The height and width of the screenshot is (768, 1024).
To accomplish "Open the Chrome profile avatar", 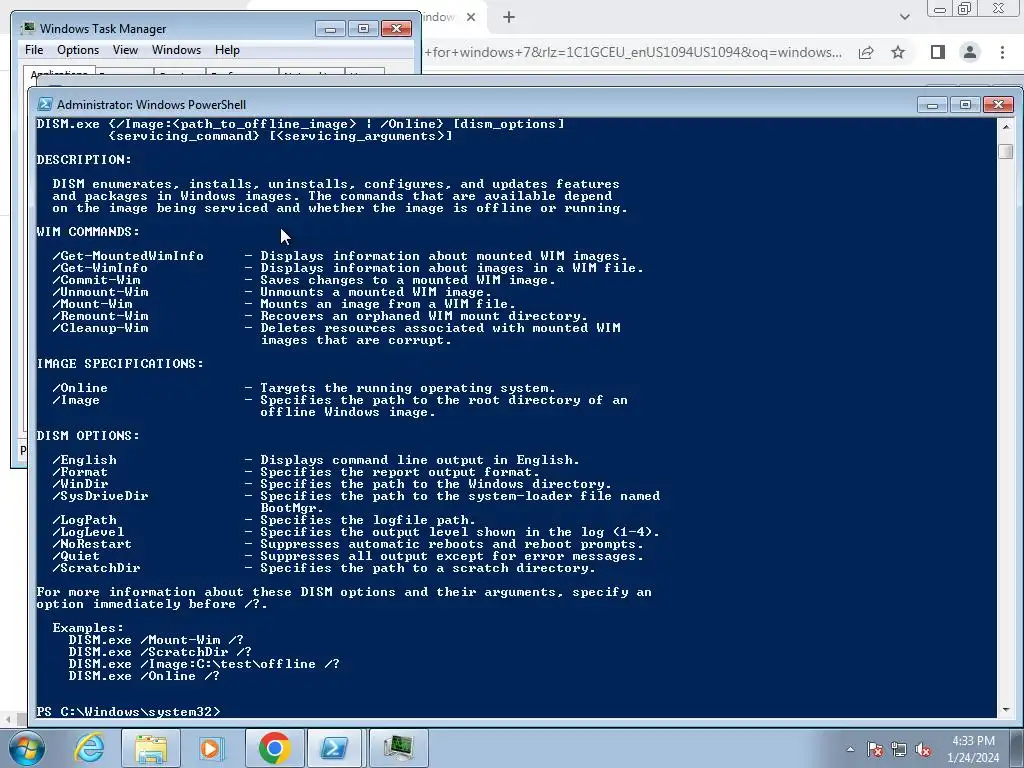I will [970, 52].
